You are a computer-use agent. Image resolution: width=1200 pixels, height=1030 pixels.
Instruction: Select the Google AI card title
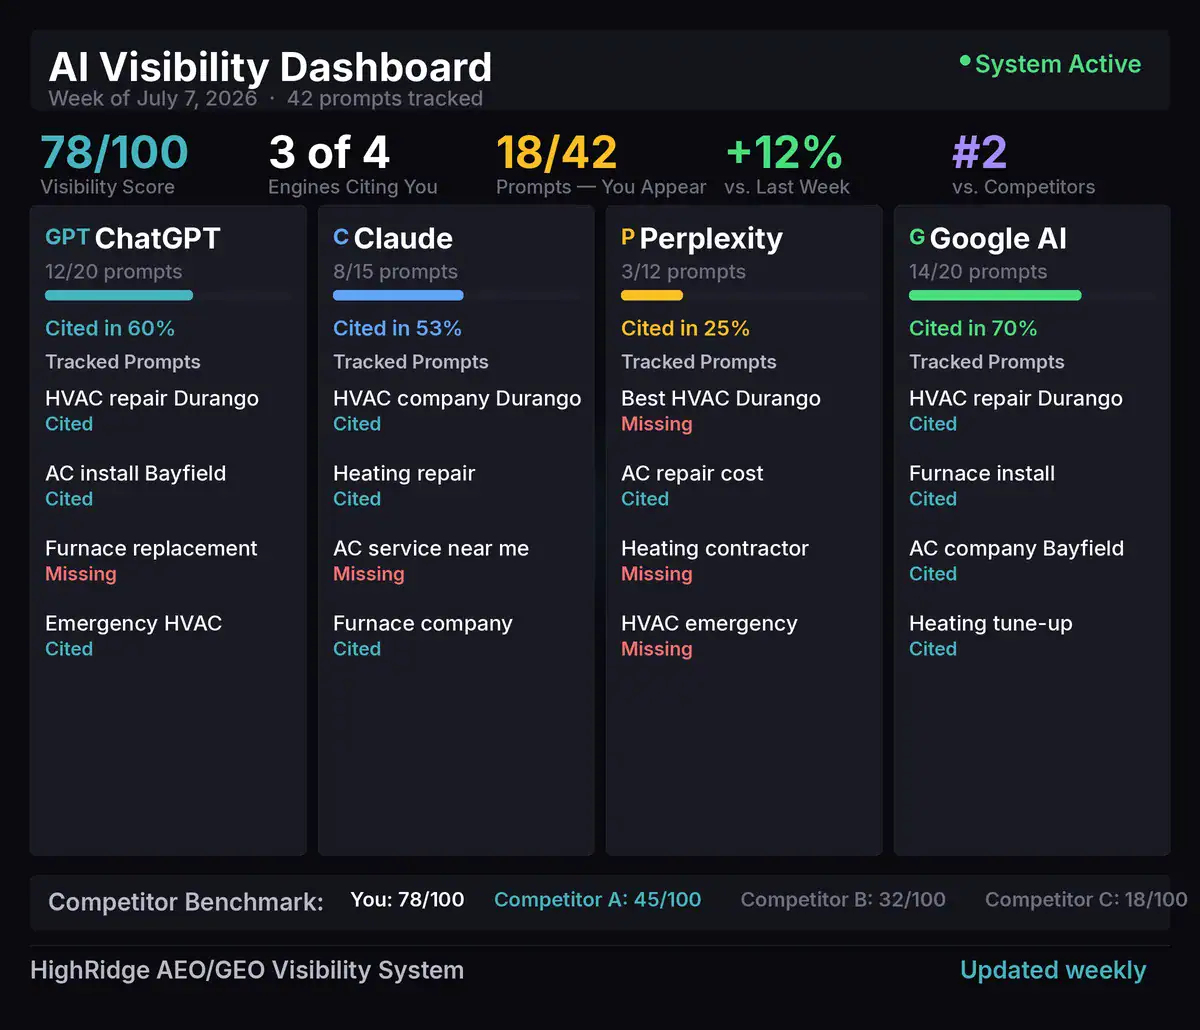click(x=998, y=238)
